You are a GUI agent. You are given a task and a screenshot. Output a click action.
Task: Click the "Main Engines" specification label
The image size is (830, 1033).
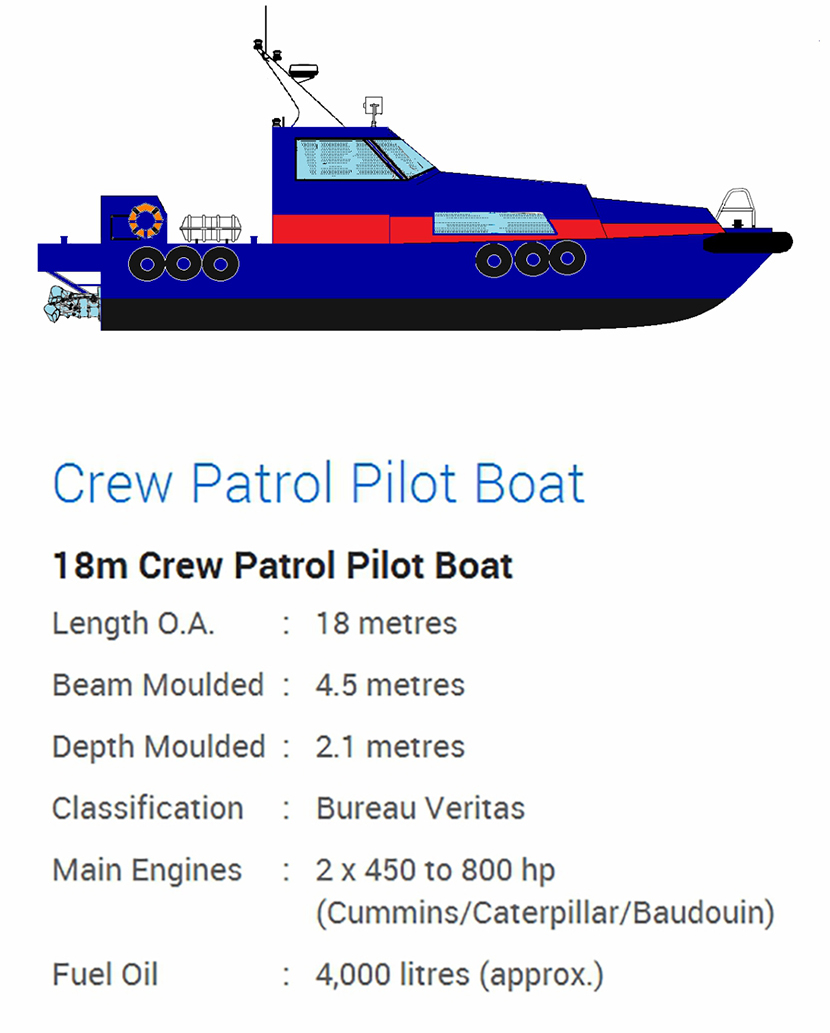coord(147,870)
